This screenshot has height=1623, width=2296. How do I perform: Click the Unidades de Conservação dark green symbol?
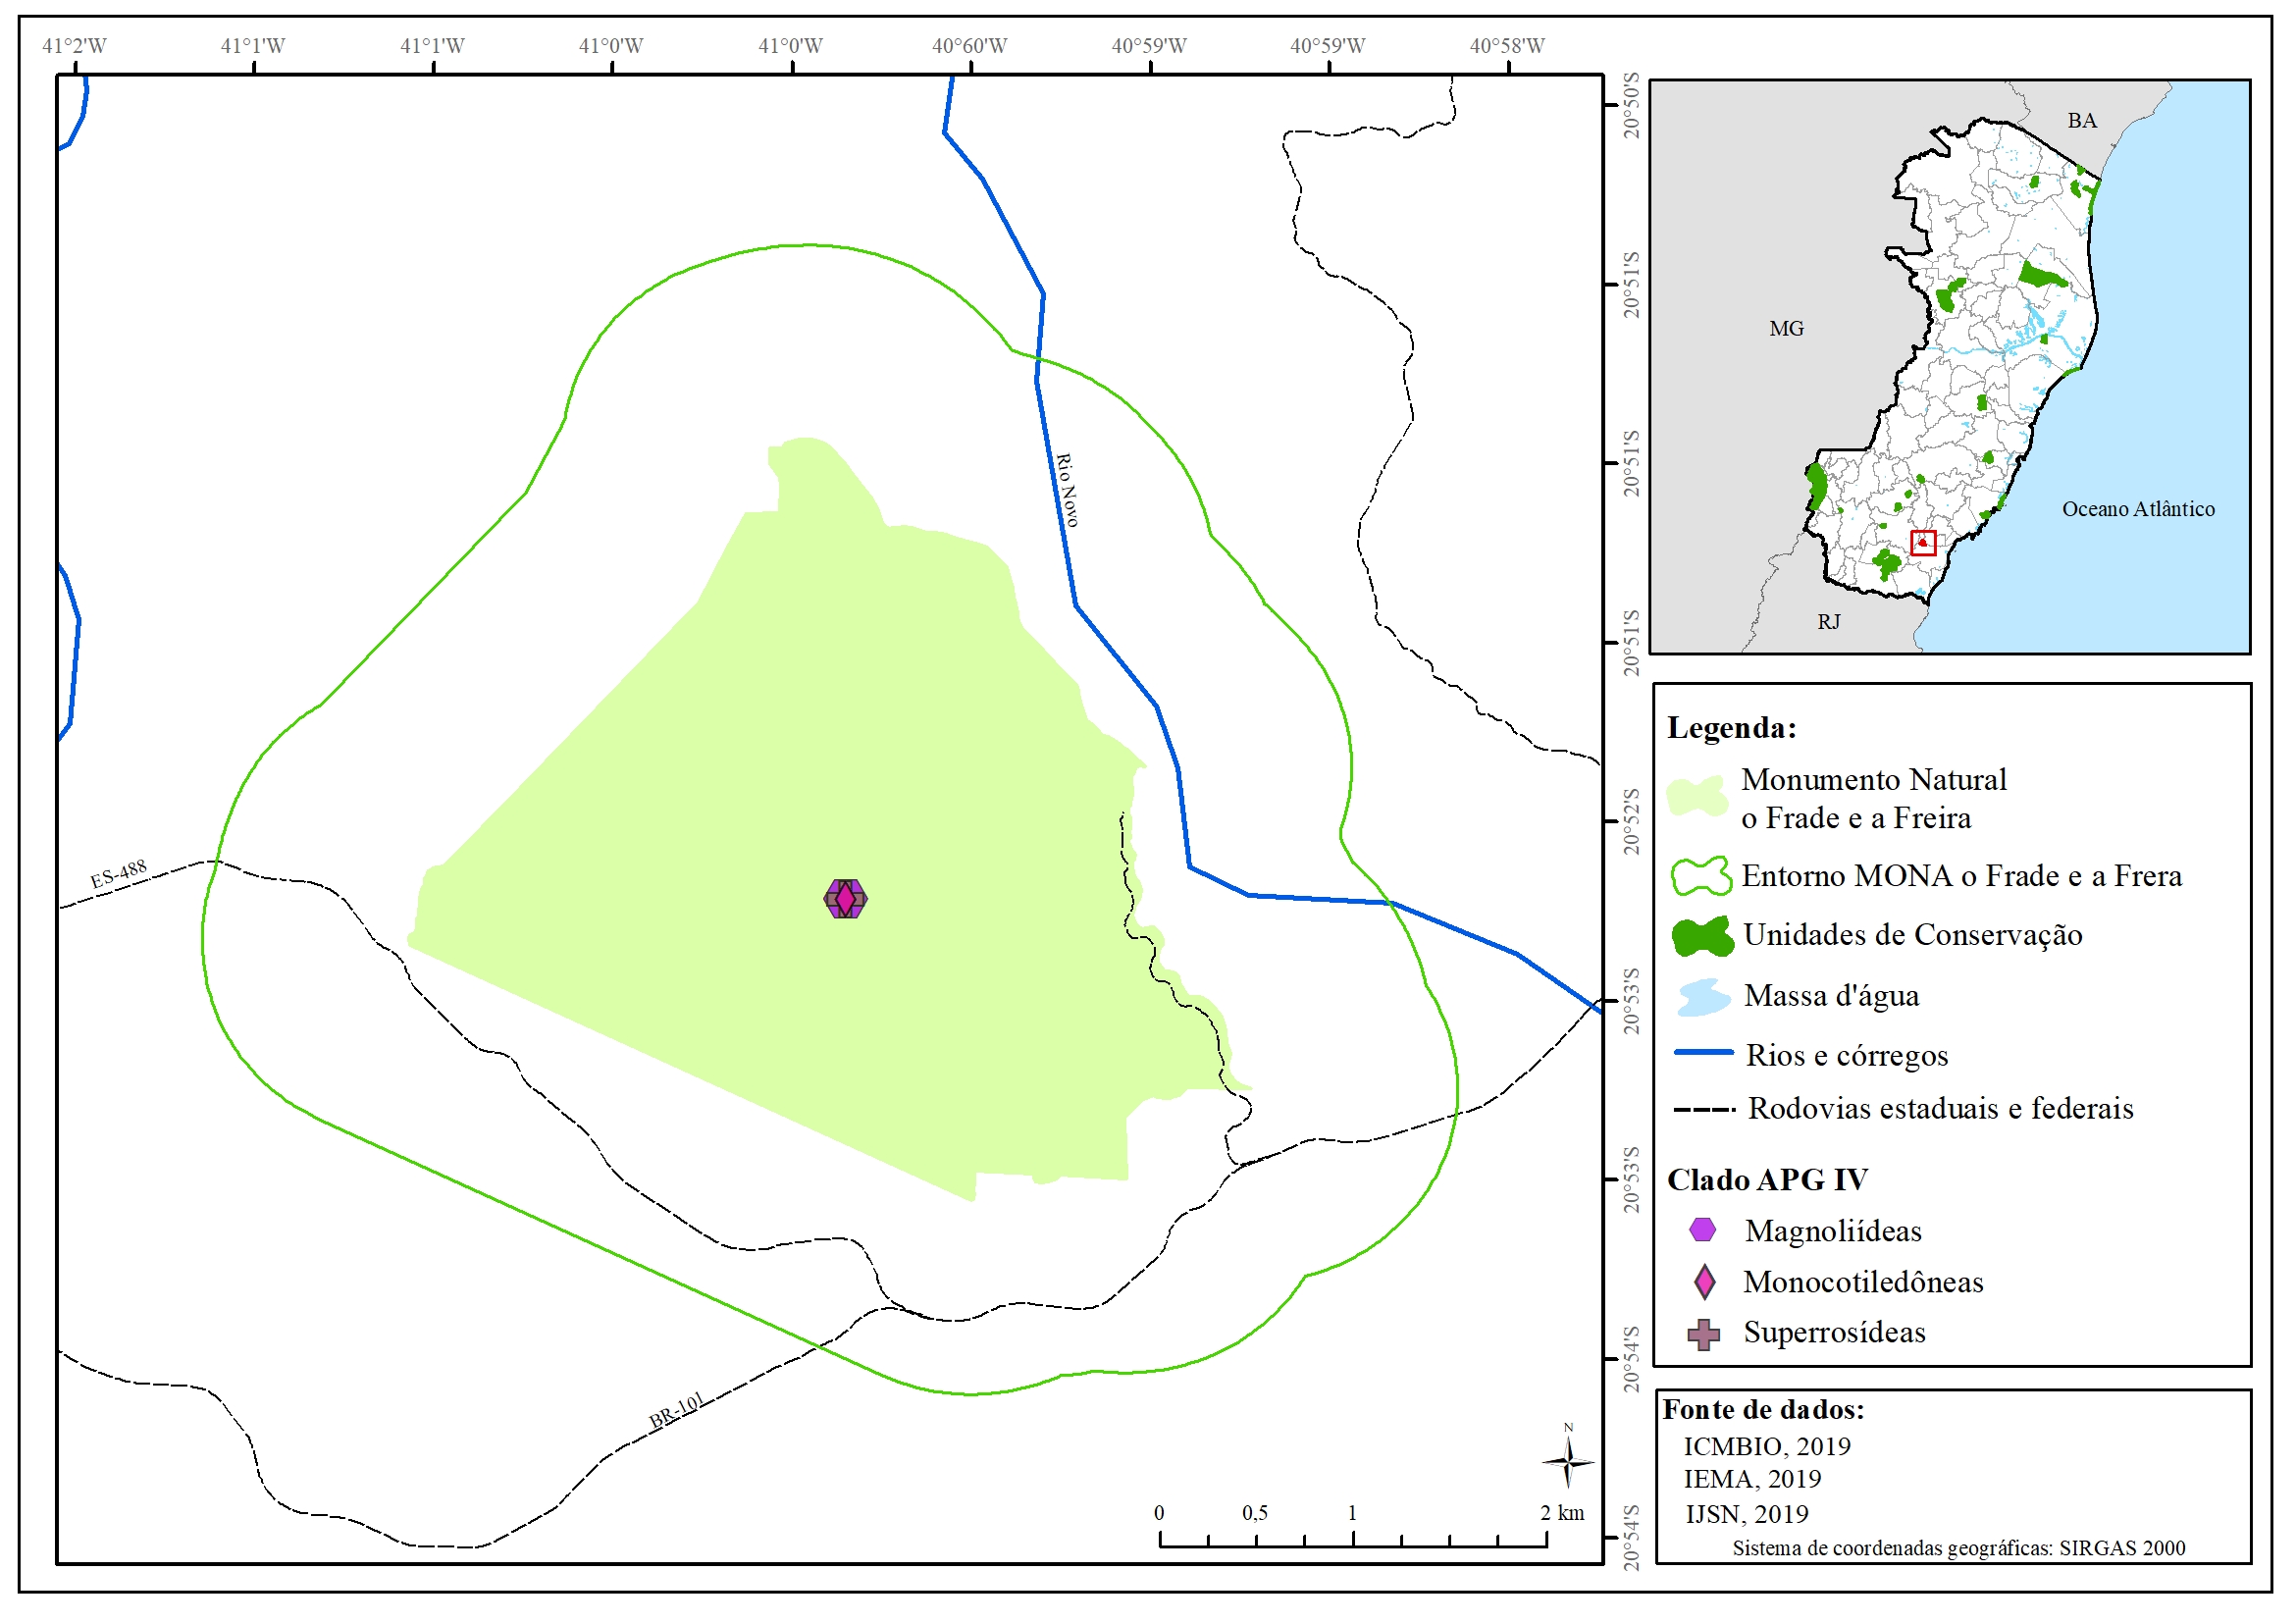tap(1702, 936)
